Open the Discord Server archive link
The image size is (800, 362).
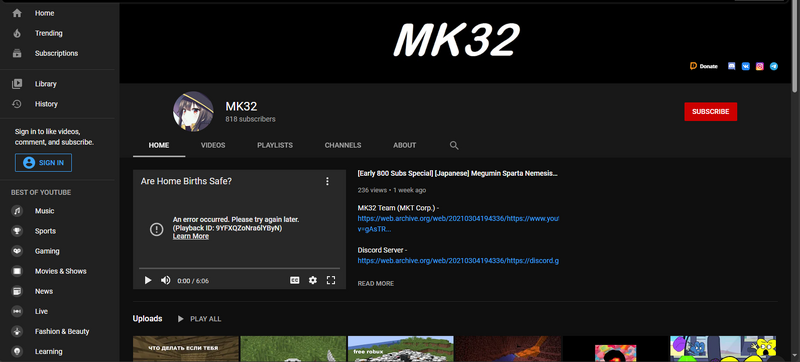click(458, 261)
